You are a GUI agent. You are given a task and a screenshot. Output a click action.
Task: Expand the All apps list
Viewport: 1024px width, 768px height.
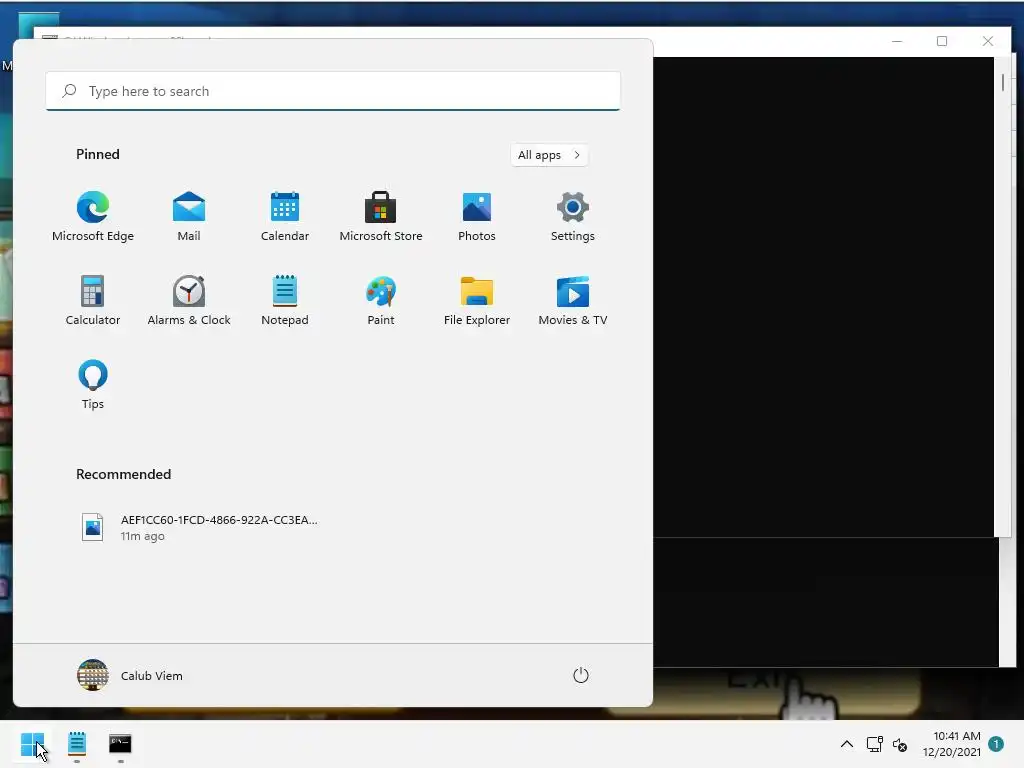(x=549, y=155)
